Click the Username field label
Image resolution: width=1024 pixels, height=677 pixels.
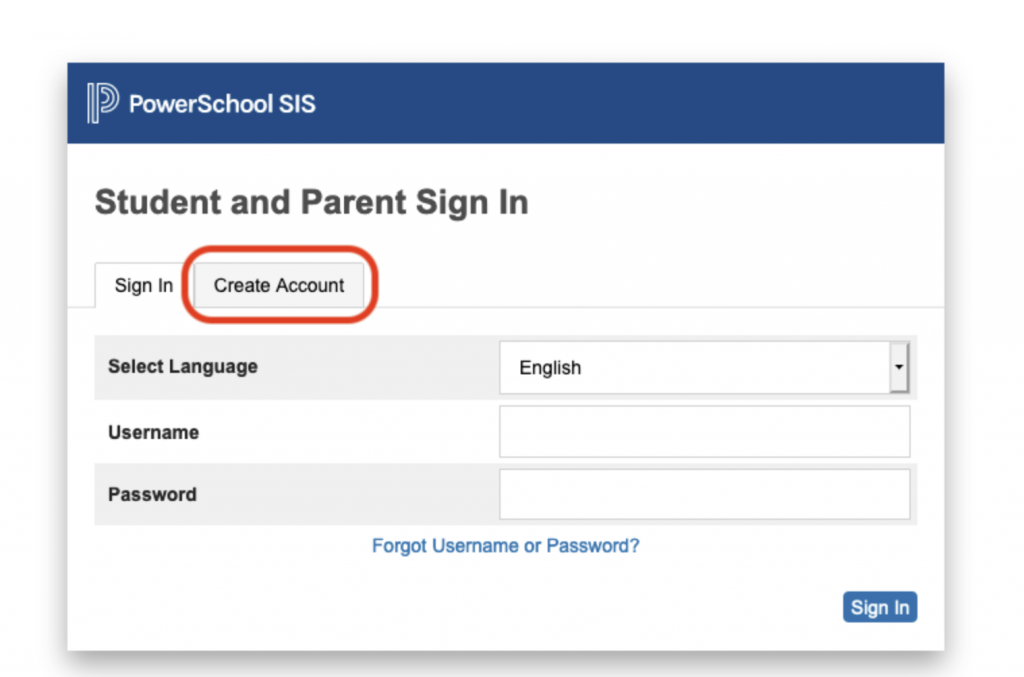tap(153, 432)
